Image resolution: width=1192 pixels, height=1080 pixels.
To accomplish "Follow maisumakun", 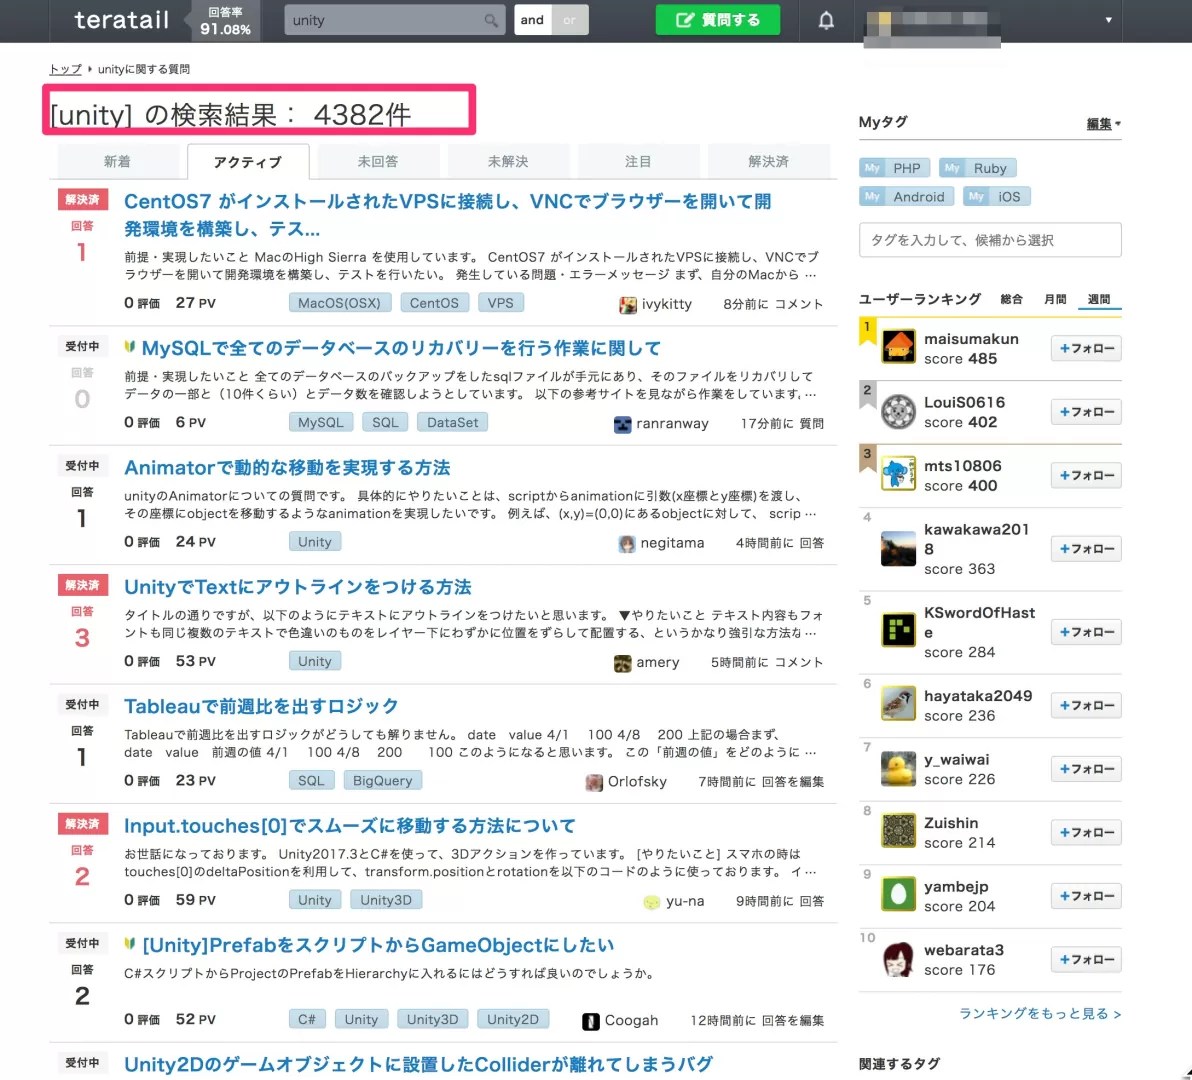I will (x=1086, y=348).
